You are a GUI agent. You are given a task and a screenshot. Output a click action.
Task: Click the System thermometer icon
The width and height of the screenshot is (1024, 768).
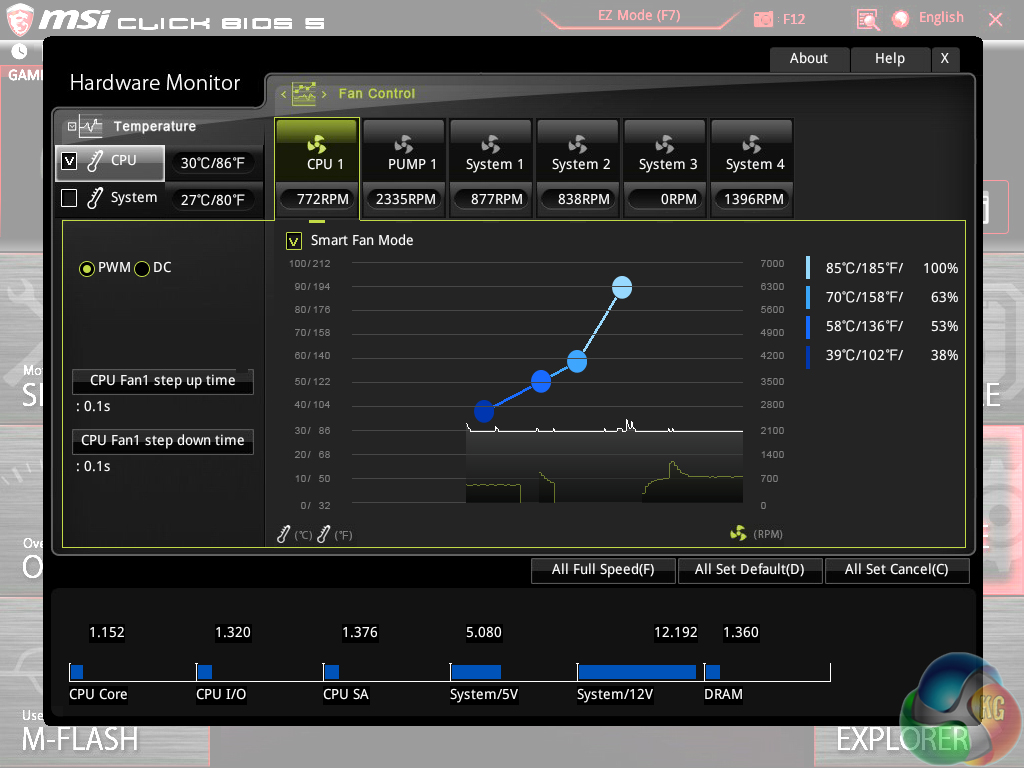coord(95,198)
